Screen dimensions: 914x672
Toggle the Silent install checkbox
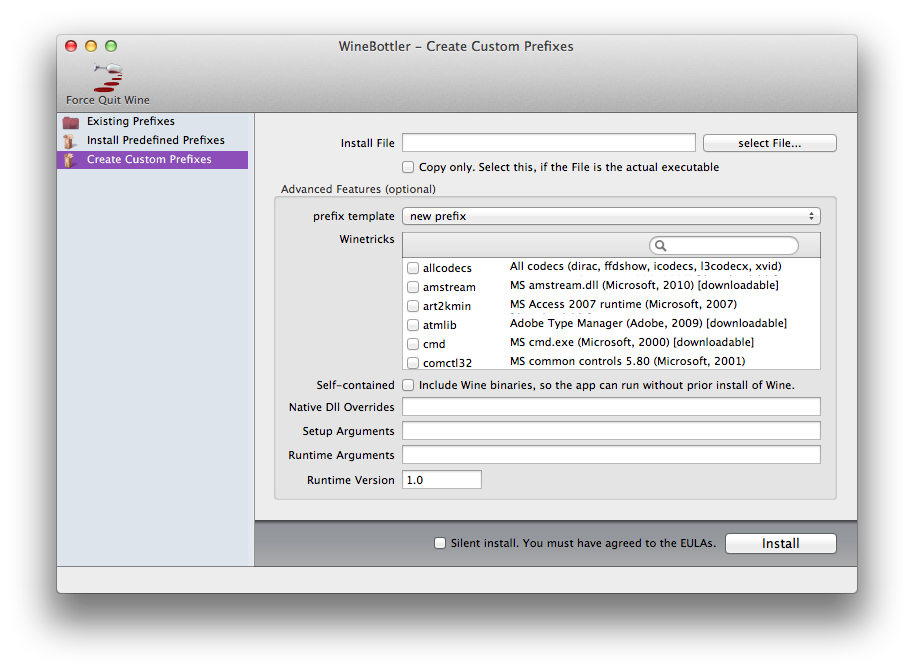(x=440, y=543)
